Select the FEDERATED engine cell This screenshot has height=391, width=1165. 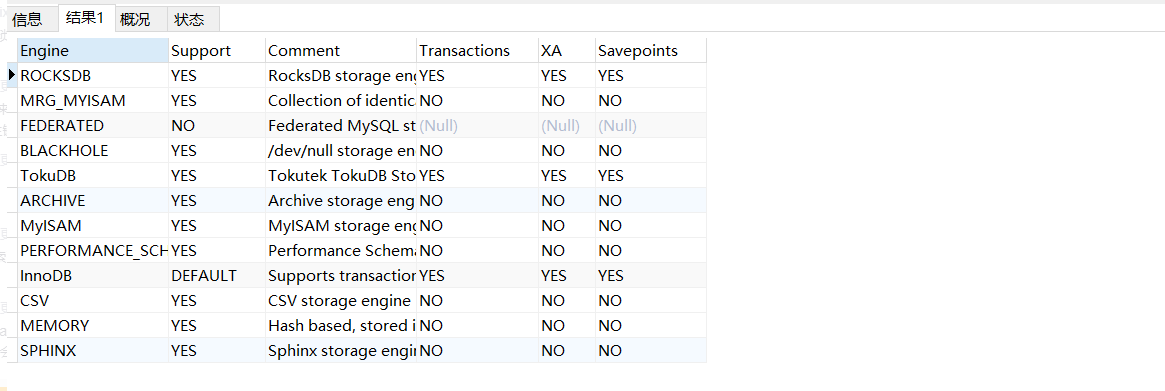(x=93, y=126)
